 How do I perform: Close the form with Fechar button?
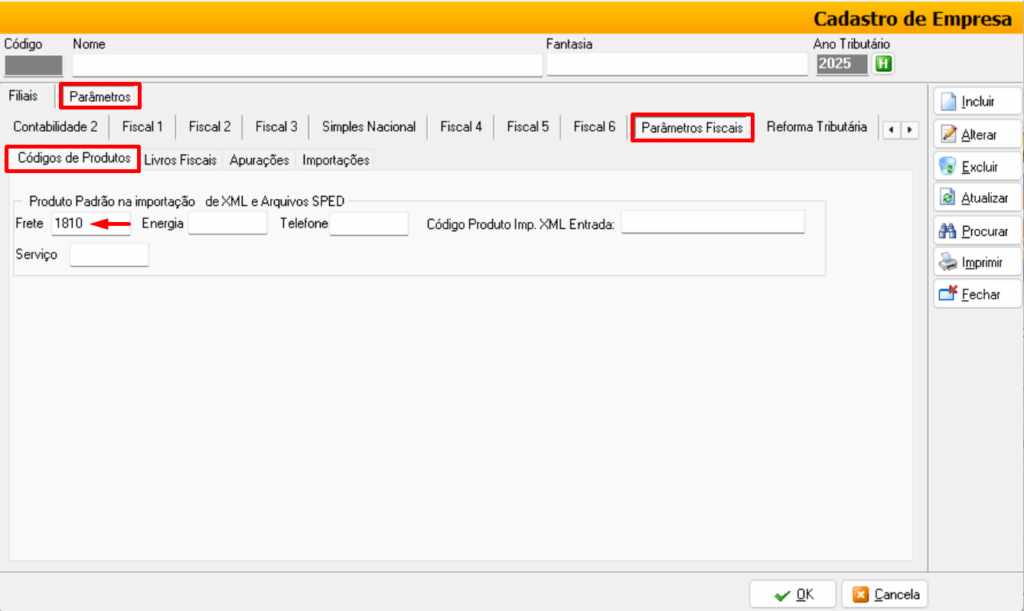click(x=977, y=295)
